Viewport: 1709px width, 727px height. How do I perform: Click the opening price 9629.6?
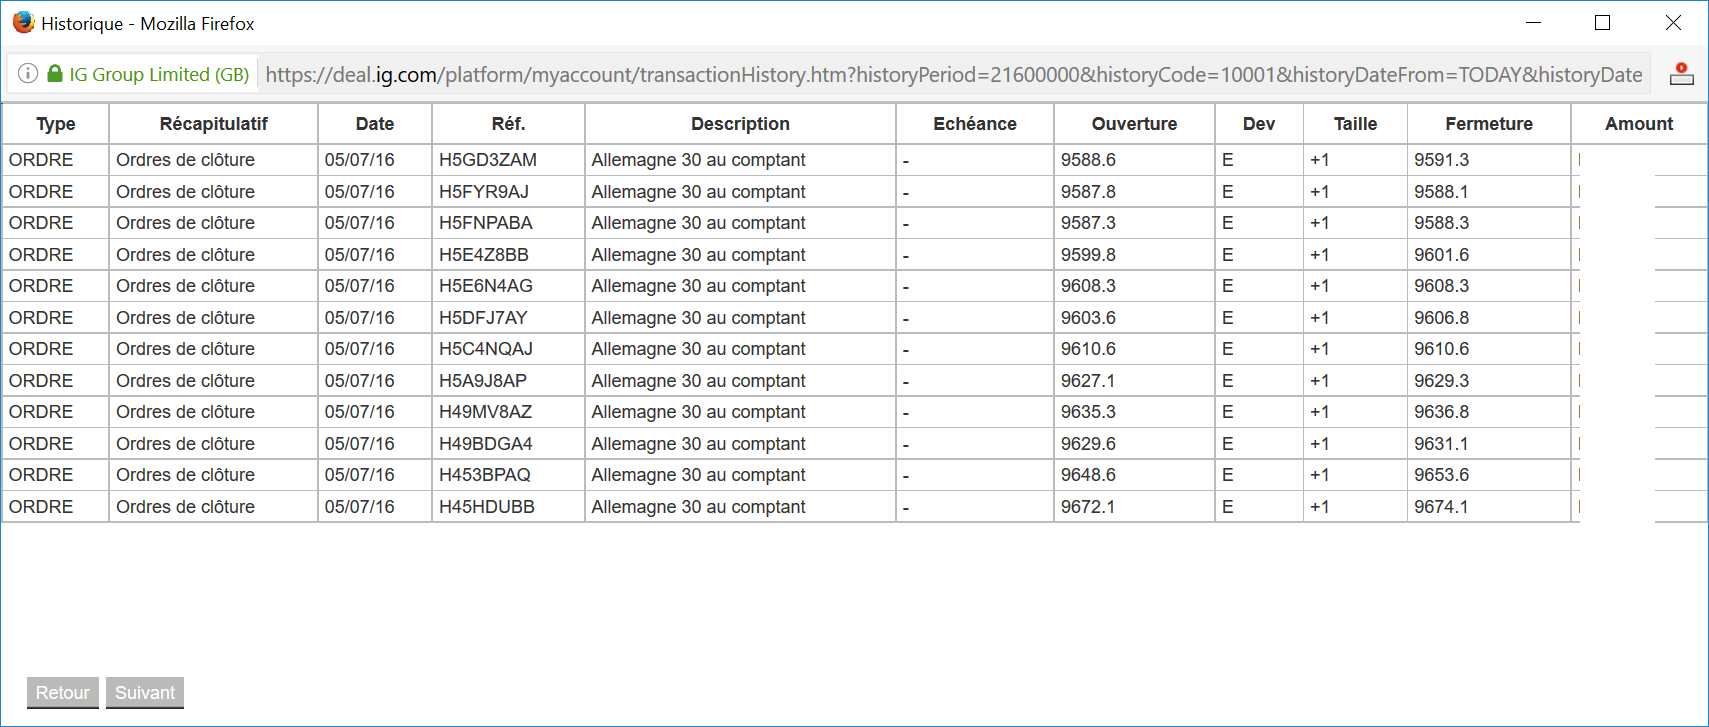click(1088, 444)
